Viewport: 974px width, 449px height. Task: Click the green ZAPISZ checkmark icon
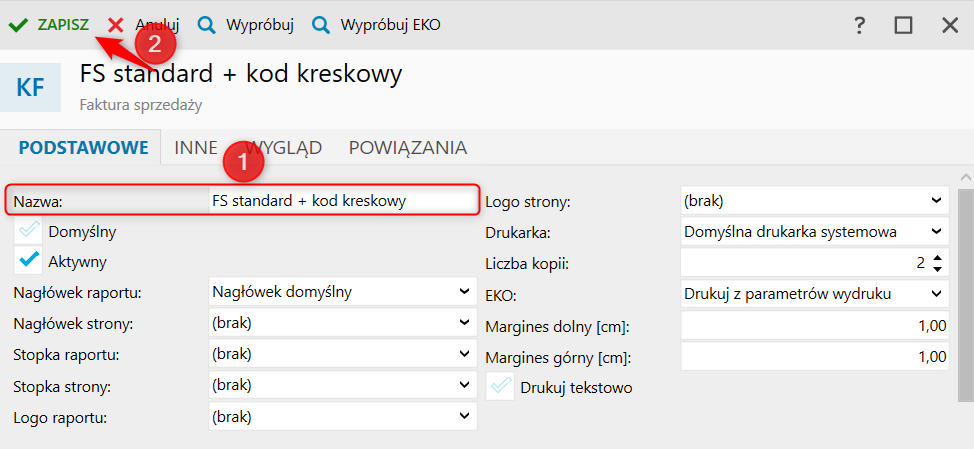pyautogui.click(x=17, y=24)
